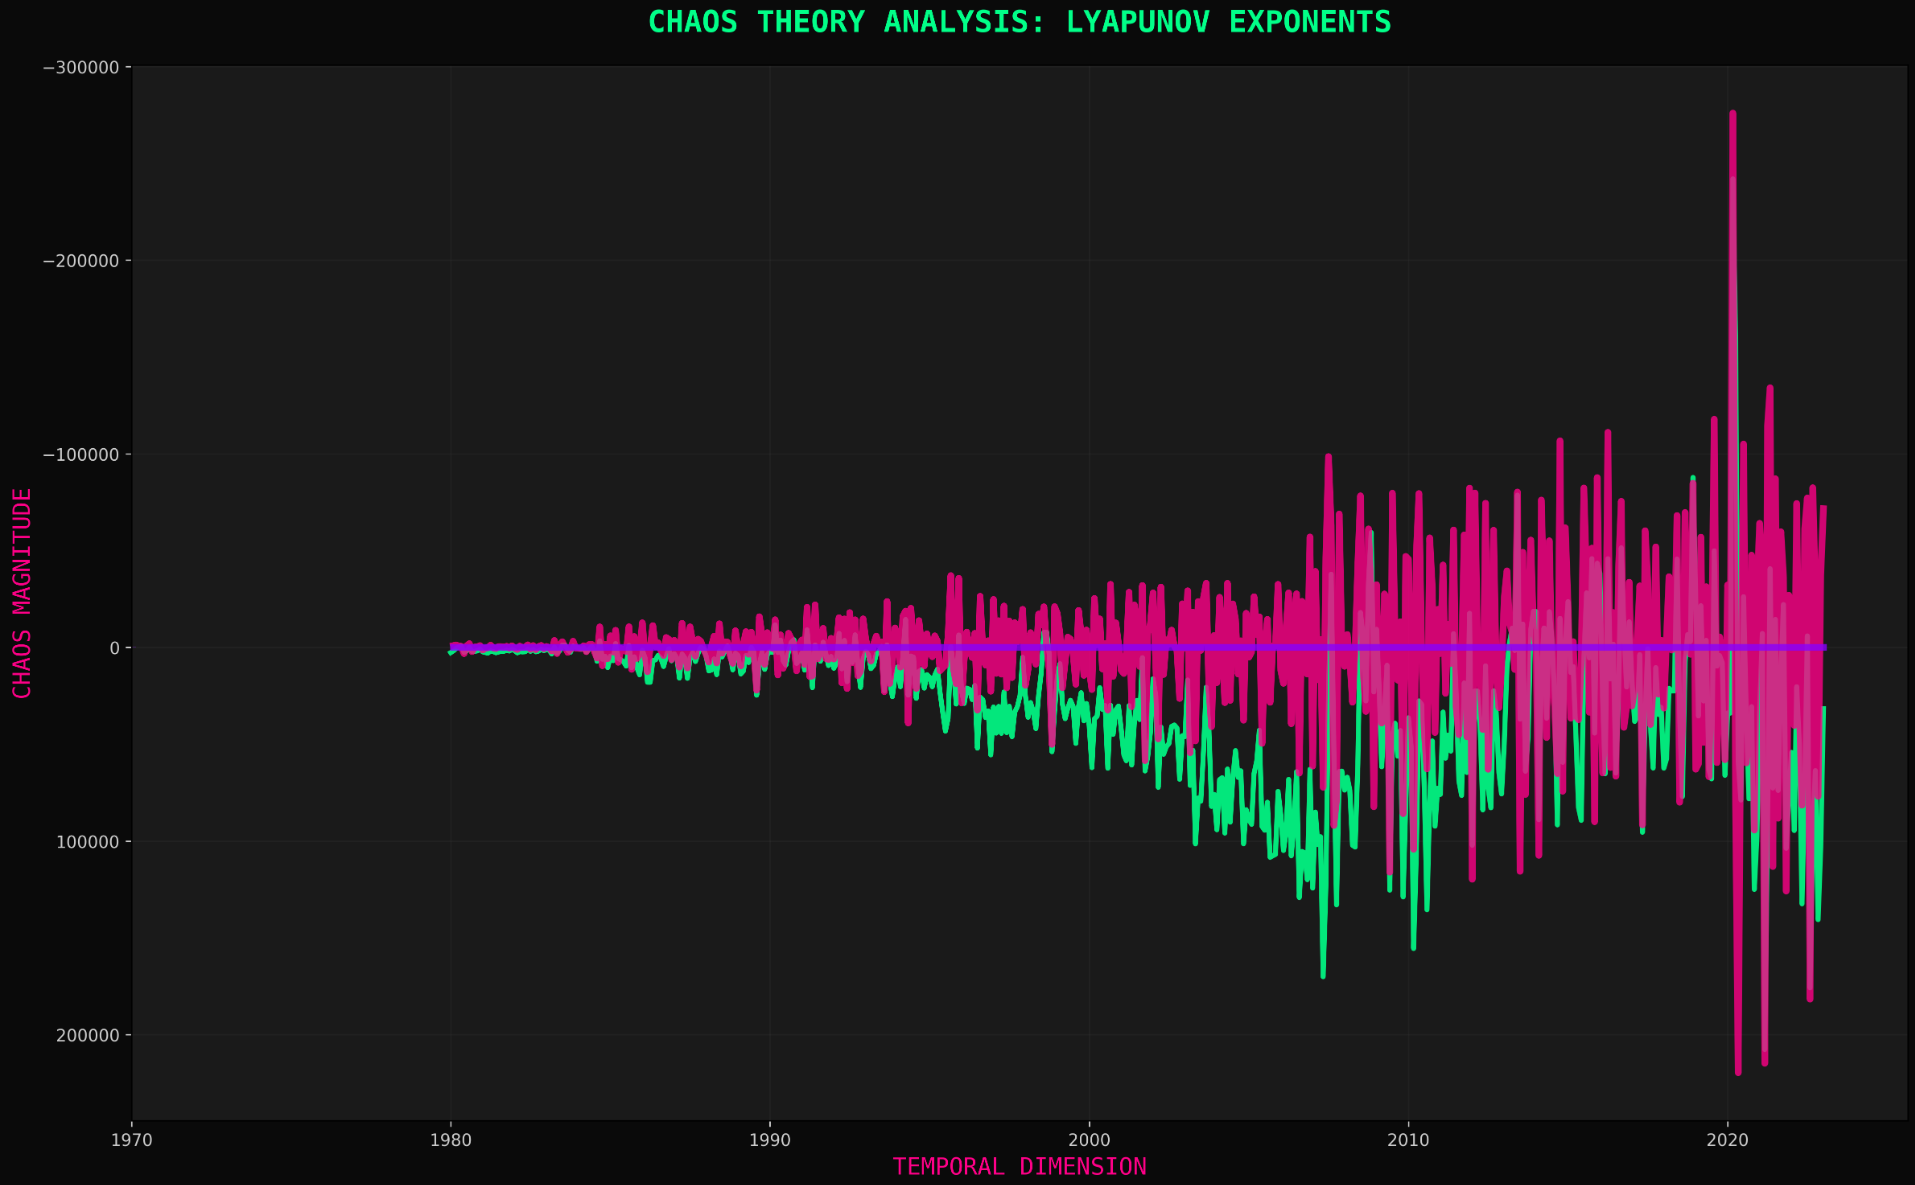Click the '2020' x-axis tick label
This screenshot has height=1185, width=1915.
click(x=1727, y=1140)
